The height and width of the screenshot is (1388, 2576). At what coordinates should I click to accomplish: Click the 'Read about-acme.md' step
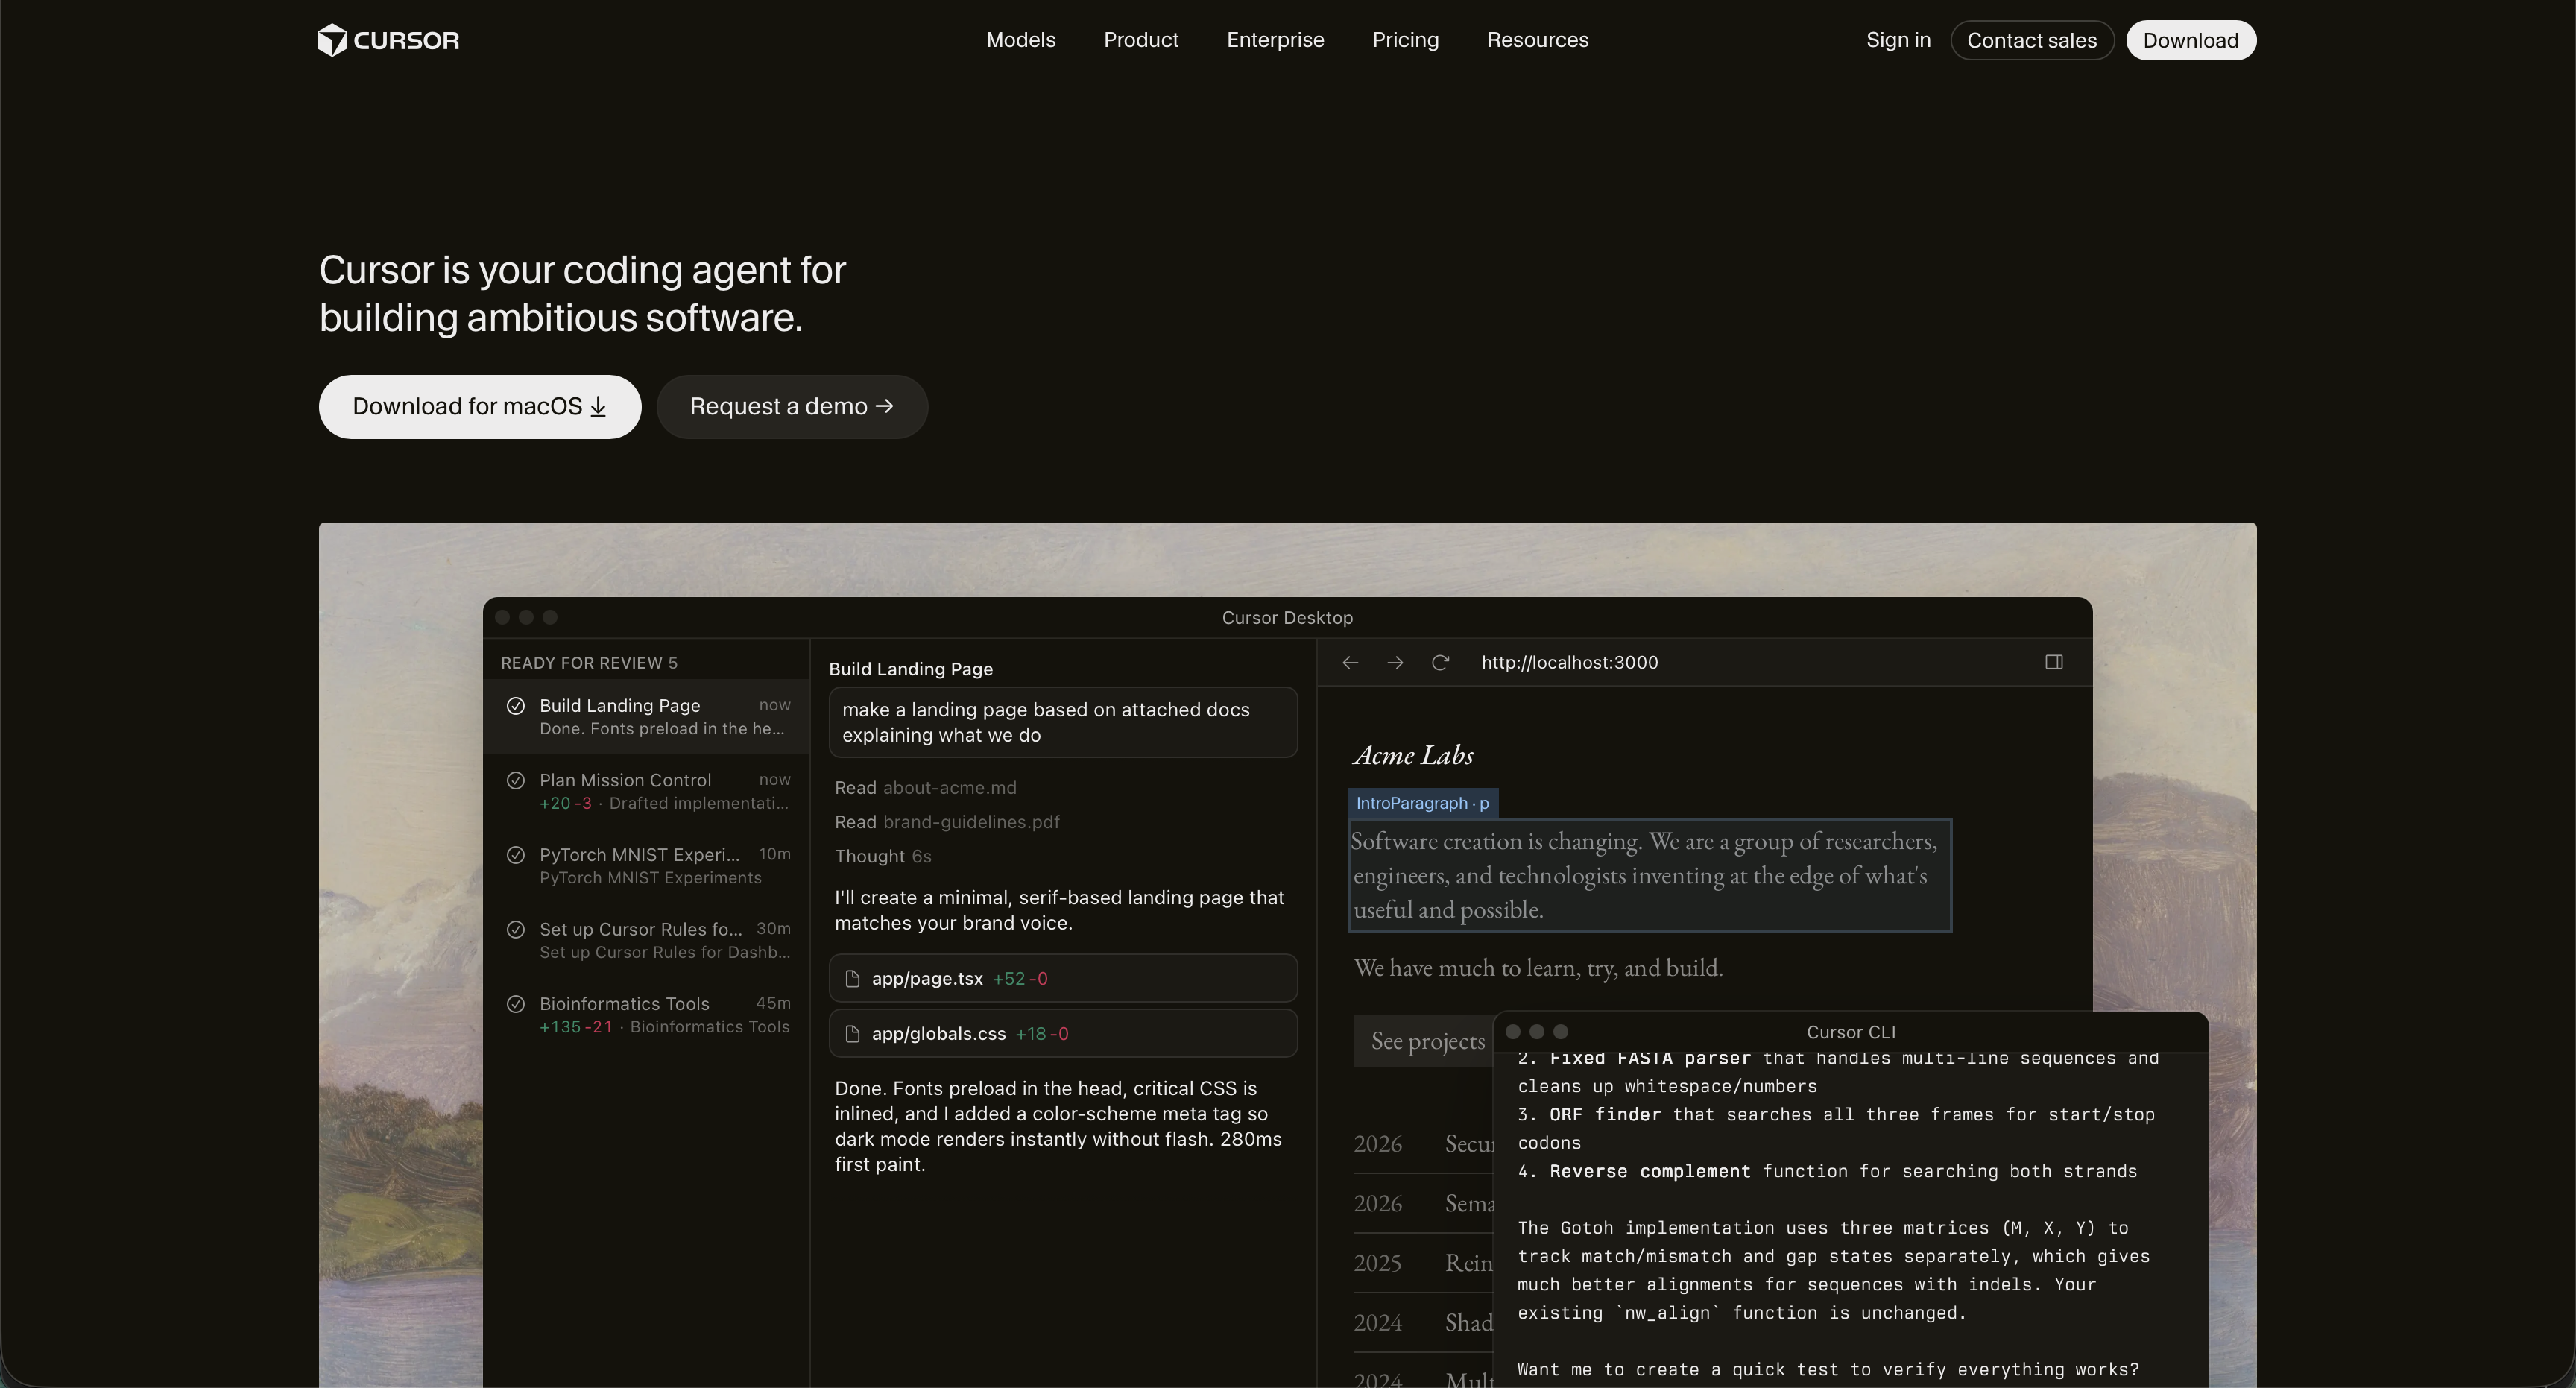click(x=925, y=787)
